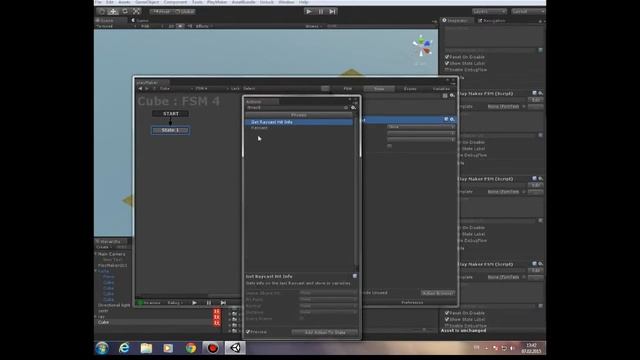Click the Add Action To State button
Image resolution: width=640 pixels, height=360 pixels.
[325, 332]
